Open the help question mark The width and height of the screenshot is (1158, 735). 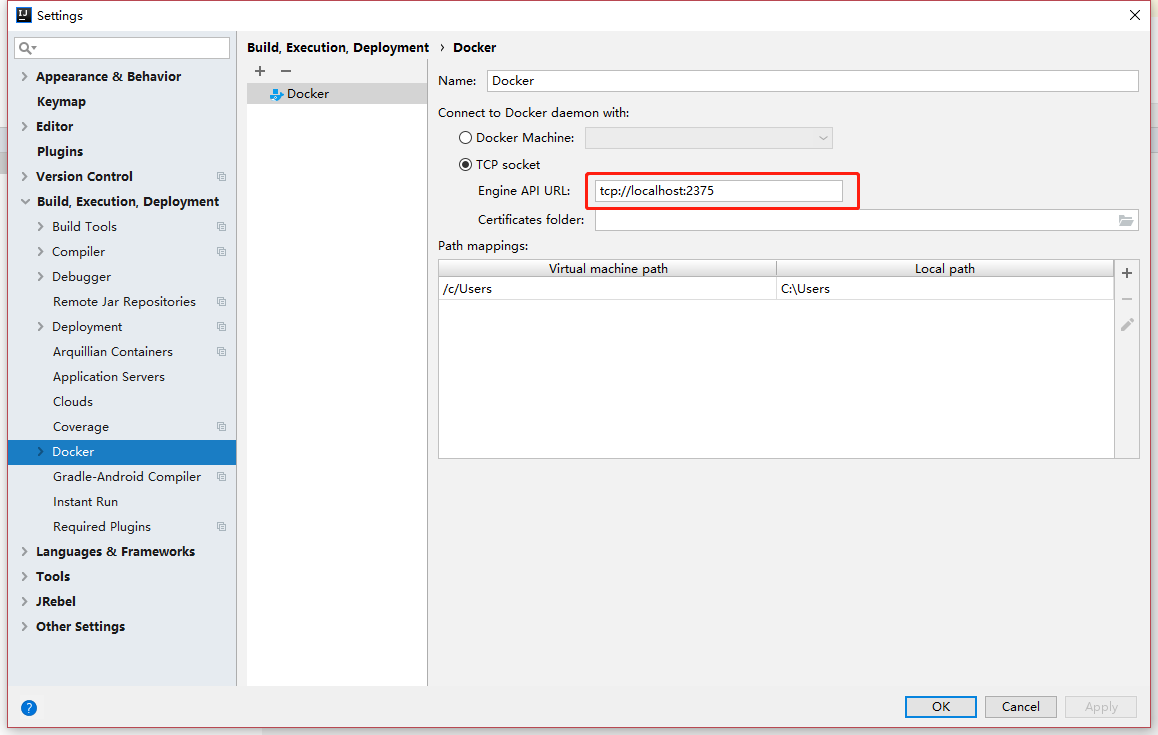point(29,708)
